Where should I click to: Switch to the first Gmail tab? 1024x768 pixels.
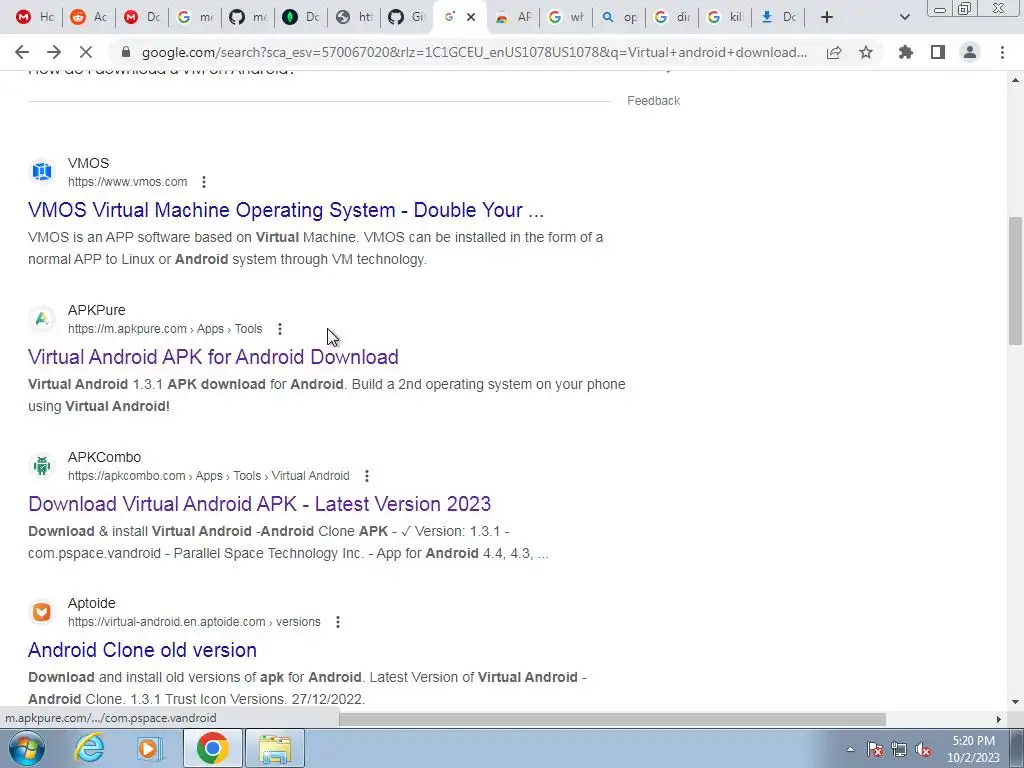pos(35,18)
